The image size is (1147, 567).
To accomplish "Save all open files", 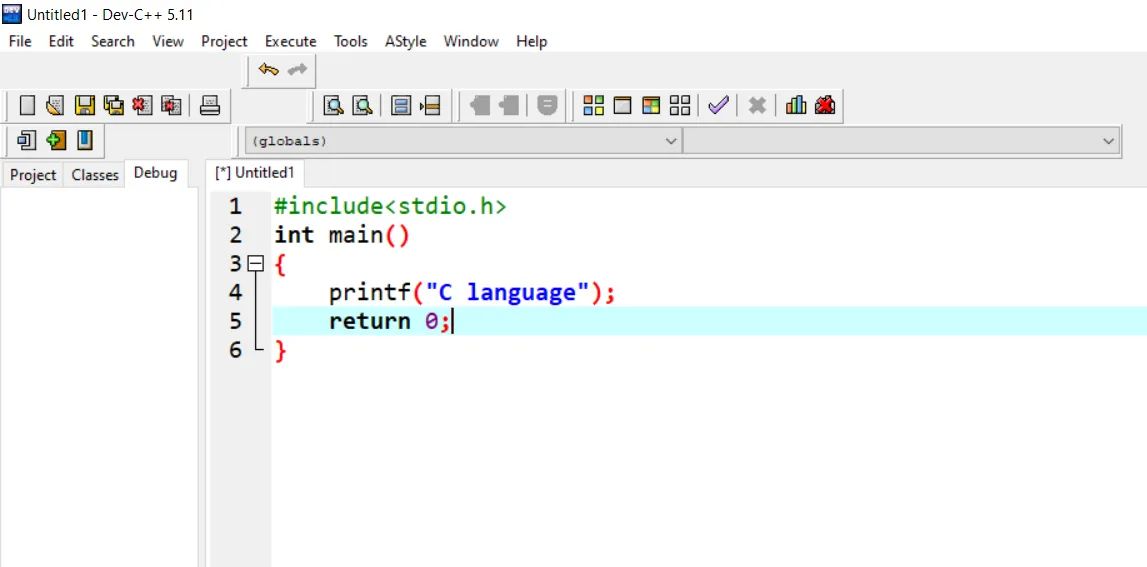I will [113, 106].
